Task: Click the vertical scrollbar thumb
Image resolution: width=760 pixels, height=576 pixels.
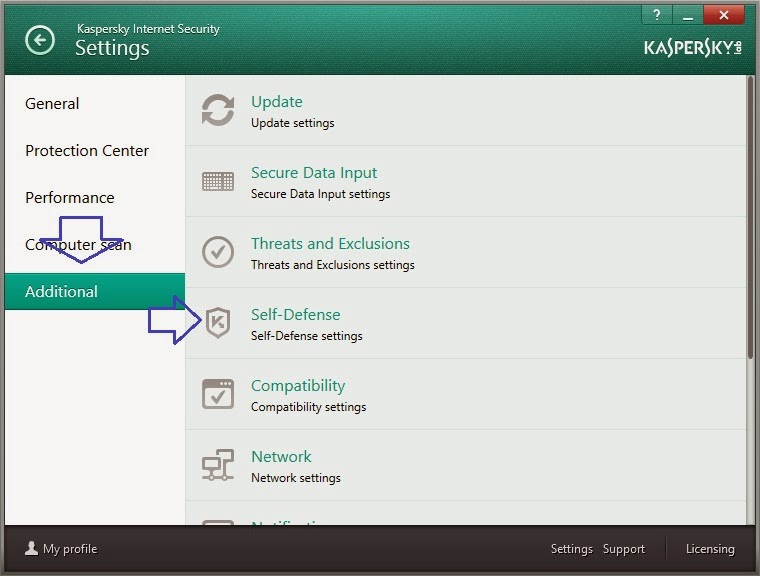Action: 750,217
